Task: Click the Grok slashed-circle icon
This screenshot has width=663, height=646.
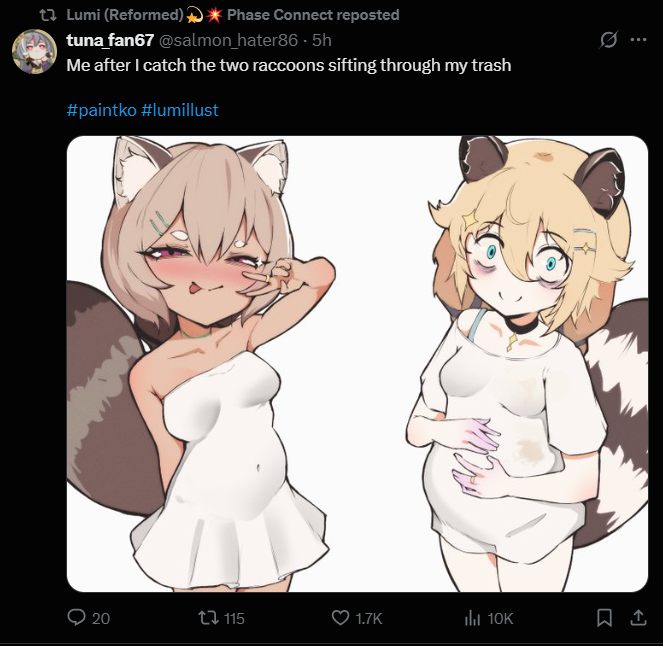Action: click(609, 40)
